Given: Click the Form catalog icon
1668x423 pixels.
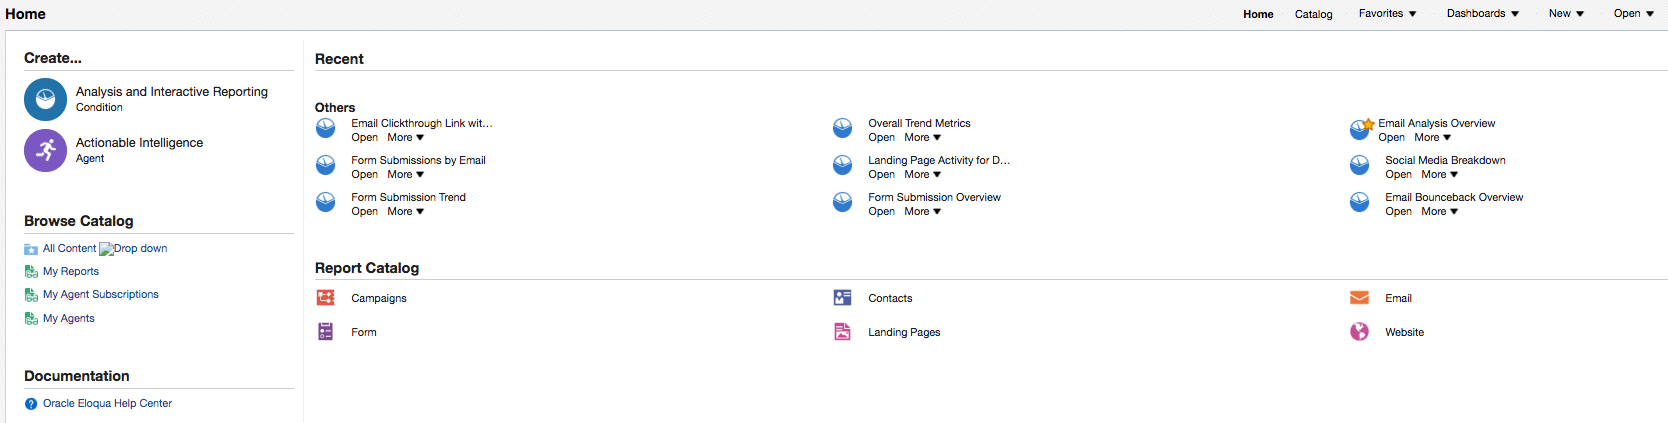Looking at the screenshot, I should pyautogui.click(x=326, y=332).
